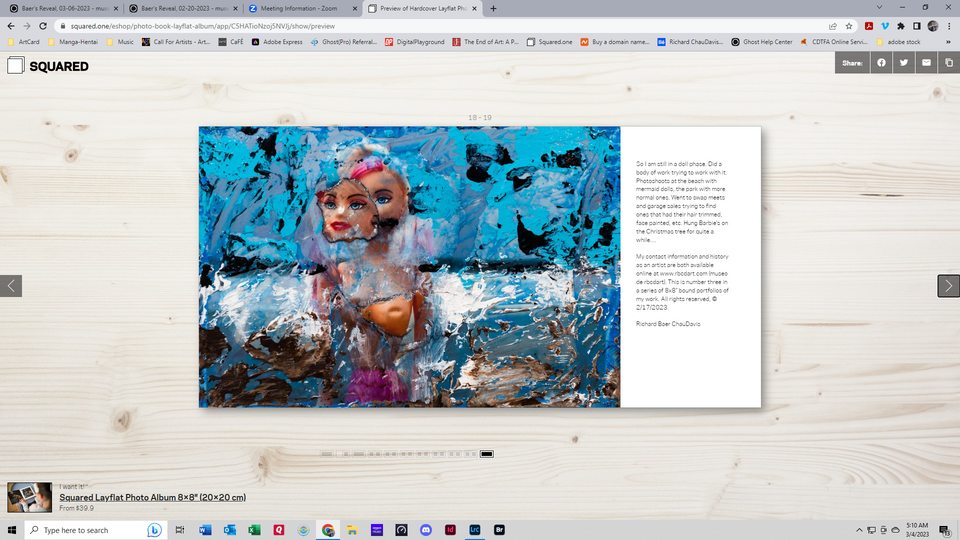Select the Preview of Hardcover Layflat tab
This screenshot has height=540, width=960.
click(421, 9)
